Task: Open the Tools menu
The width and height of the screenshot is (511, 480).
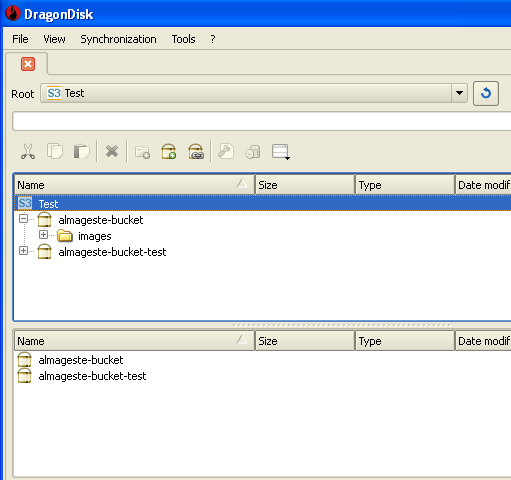Action: 183,39
